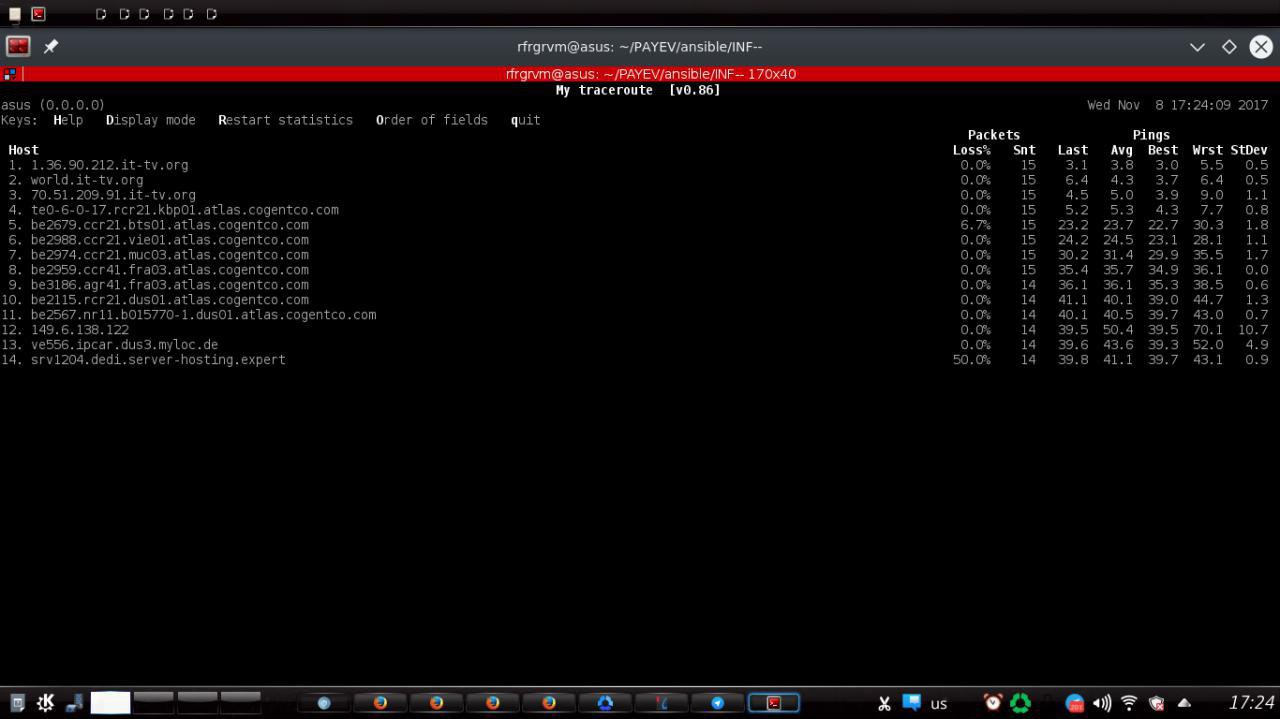Click the blue chat bubble tray icon
This screenshot has height=719, width=1280.
tap(911, 702)
